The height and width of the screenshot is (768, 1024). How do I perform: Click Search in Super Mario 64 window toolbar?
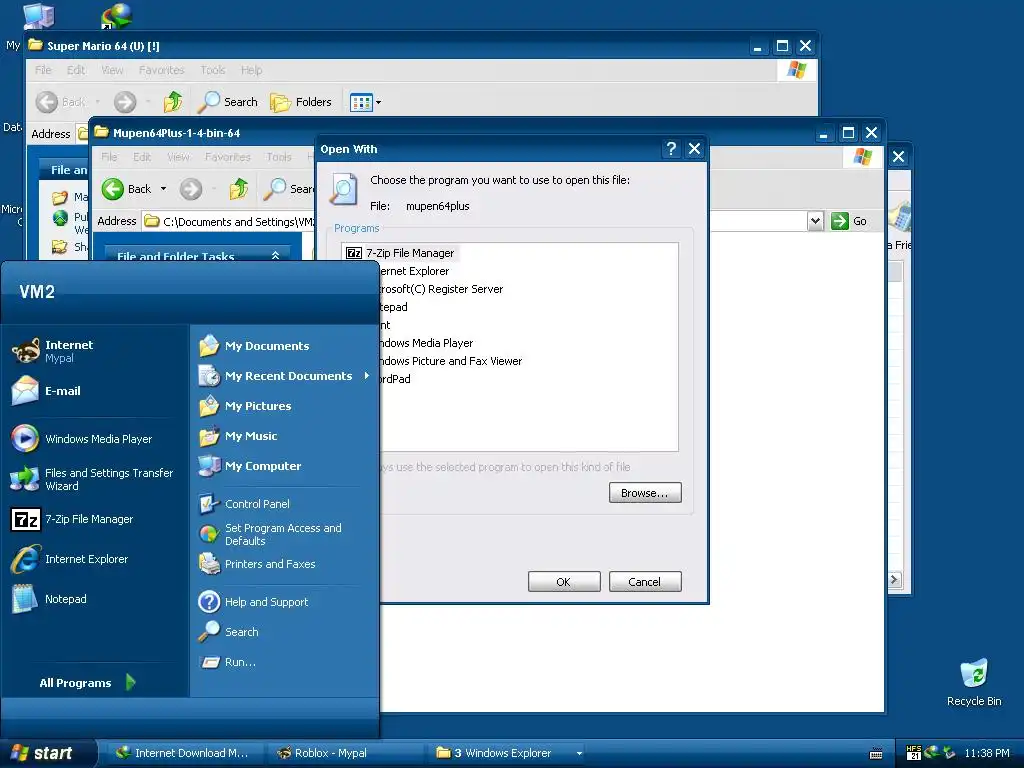point(228,102)
